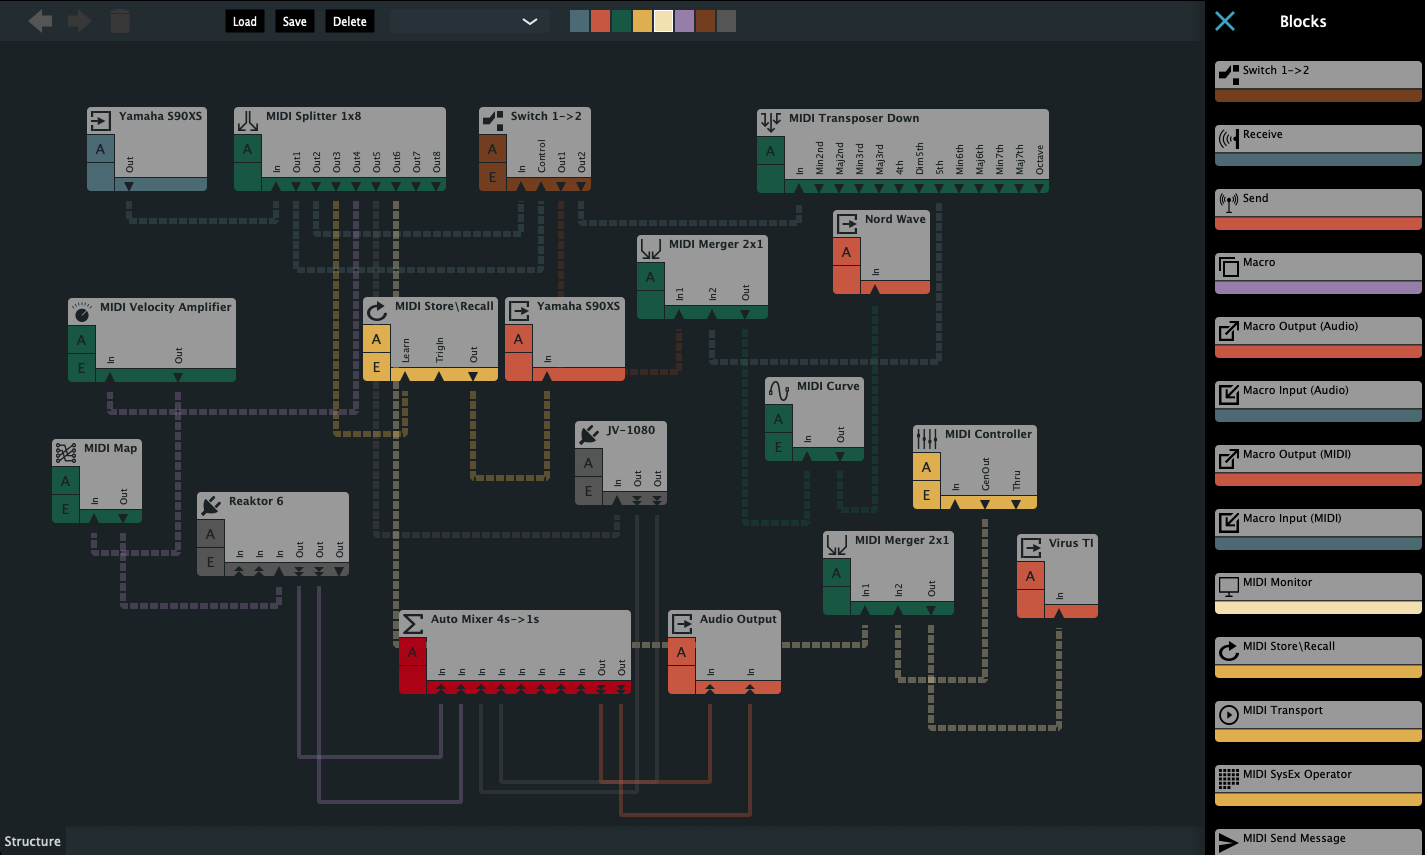This screenshot has width=1425, height=855.
Task: Select Macro Output (Audio) in Blocks list
Action: (x=1318, y=337)
